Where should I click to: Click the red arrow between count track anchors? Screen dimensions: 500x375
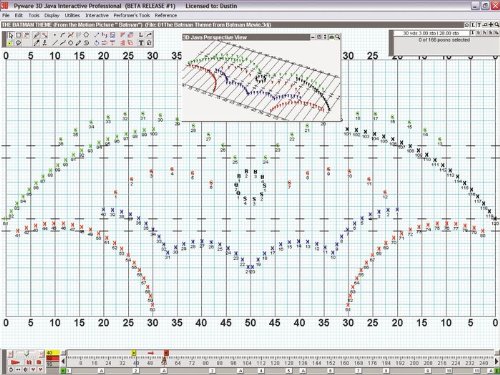tap(151, 353)
